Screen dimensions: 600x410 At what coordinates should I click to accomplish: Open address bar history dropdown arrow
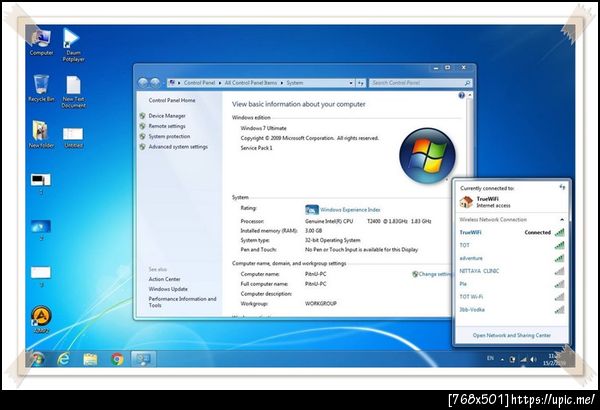coord(351,83)
